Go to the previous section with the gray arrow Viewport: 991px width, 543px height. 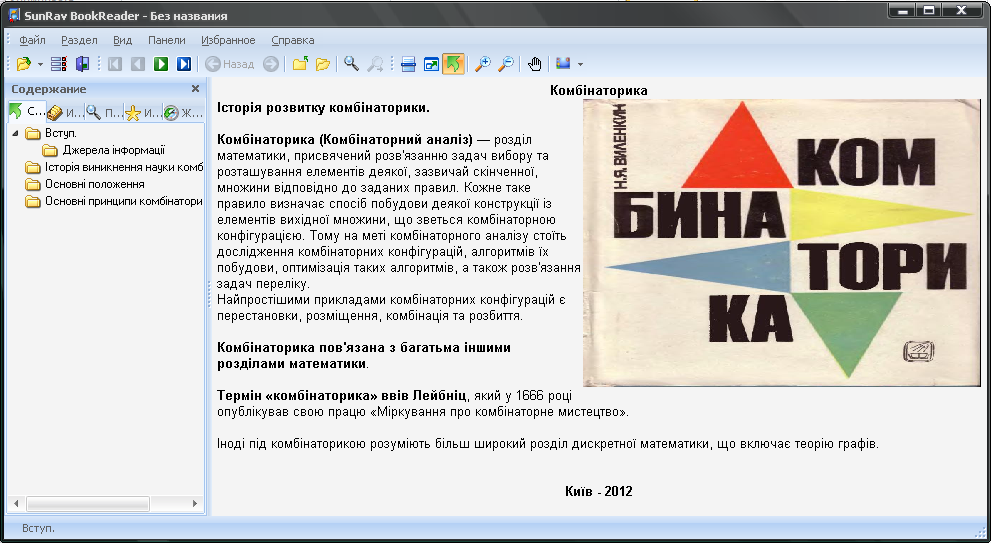pyautogui.click(x=138, y=64)
